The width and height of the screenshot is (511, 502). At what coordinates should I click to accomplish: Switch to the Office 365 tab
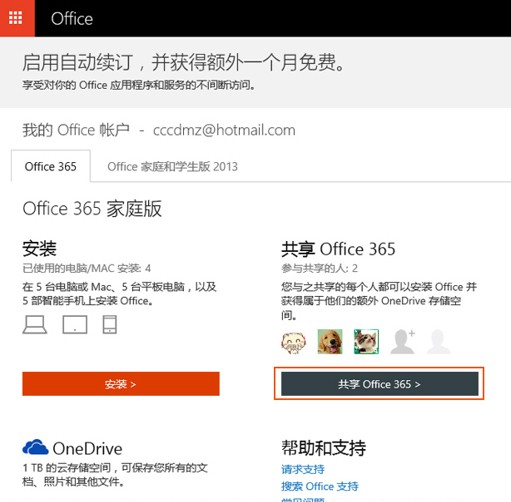pyautogui.click(x=51, y=166)
